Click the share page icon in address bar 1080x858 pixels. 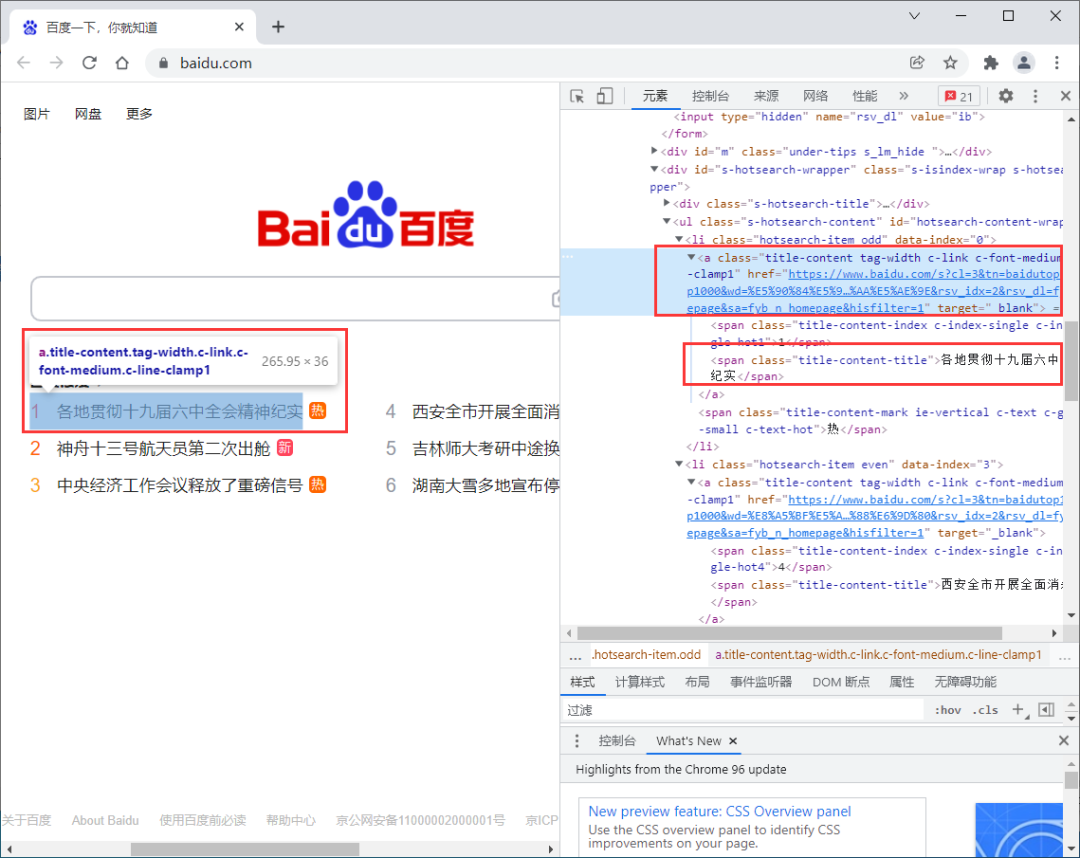(917, 63)
